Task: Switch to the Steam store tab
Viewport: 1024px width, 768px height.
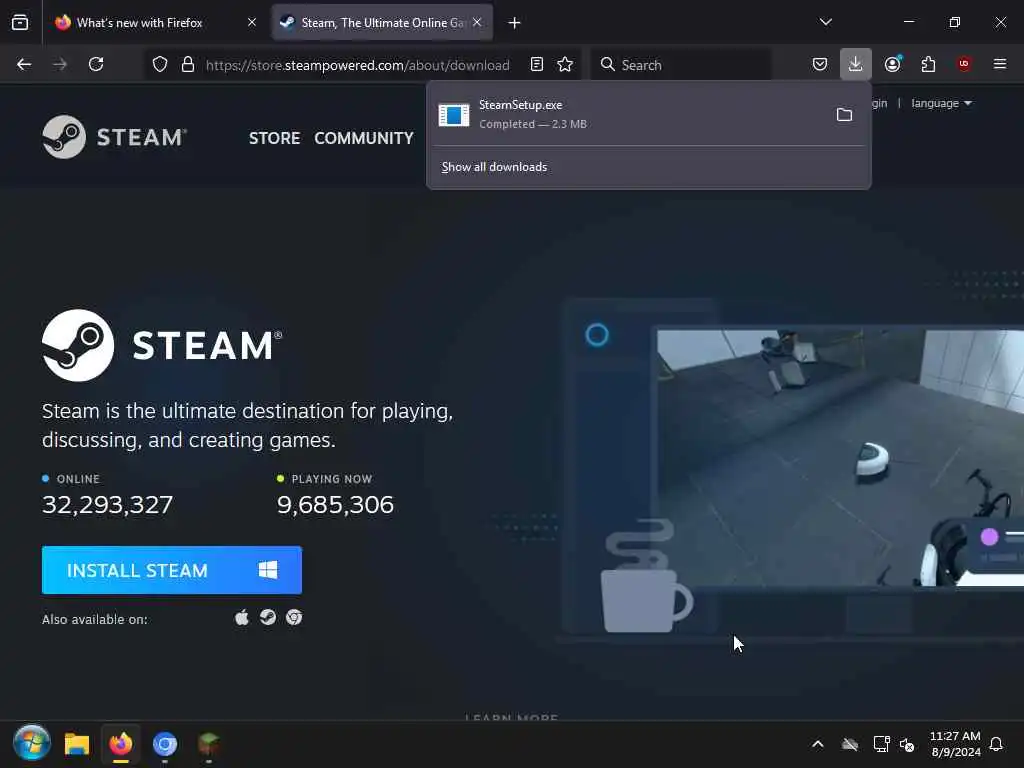Action: pyautogui.click(x=382, y=23)
